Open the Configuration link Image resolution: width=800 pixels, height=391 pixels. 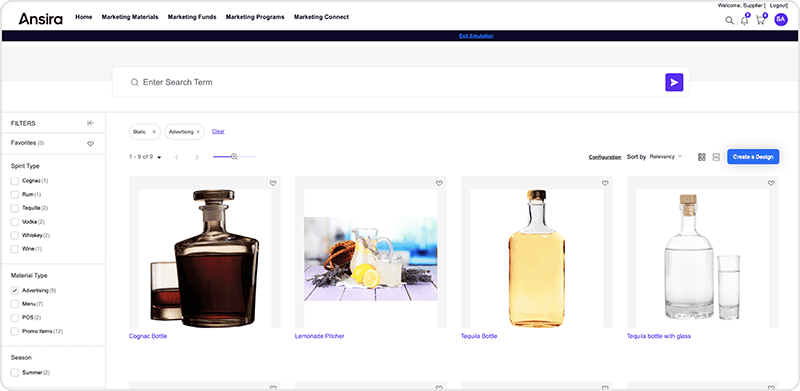click(605, 157)
